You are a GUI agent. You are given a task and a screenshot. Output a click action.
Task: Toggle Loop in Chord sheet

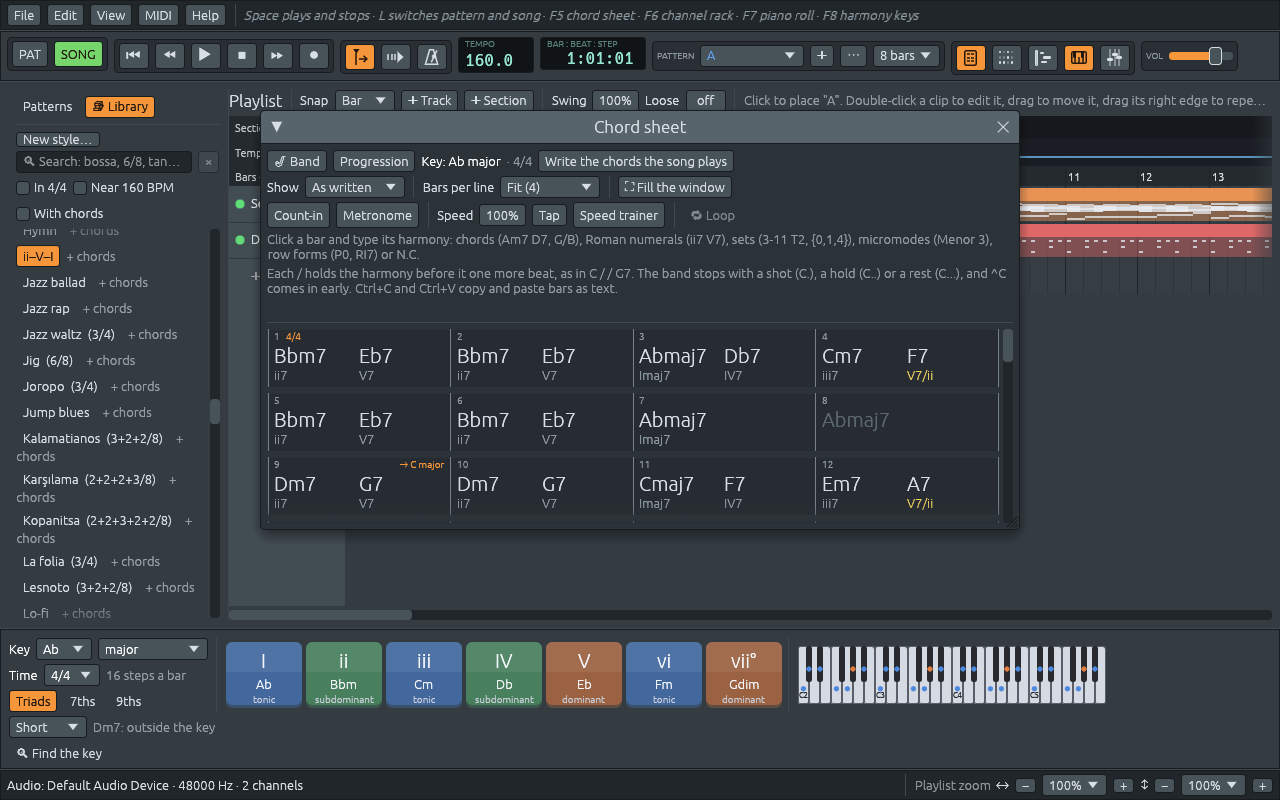point(712,215)
